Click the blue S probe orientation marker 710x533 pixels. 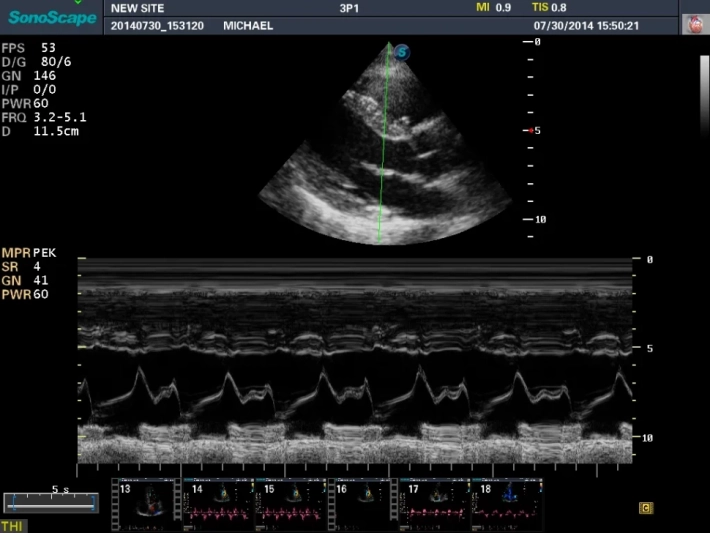[402, 52]
